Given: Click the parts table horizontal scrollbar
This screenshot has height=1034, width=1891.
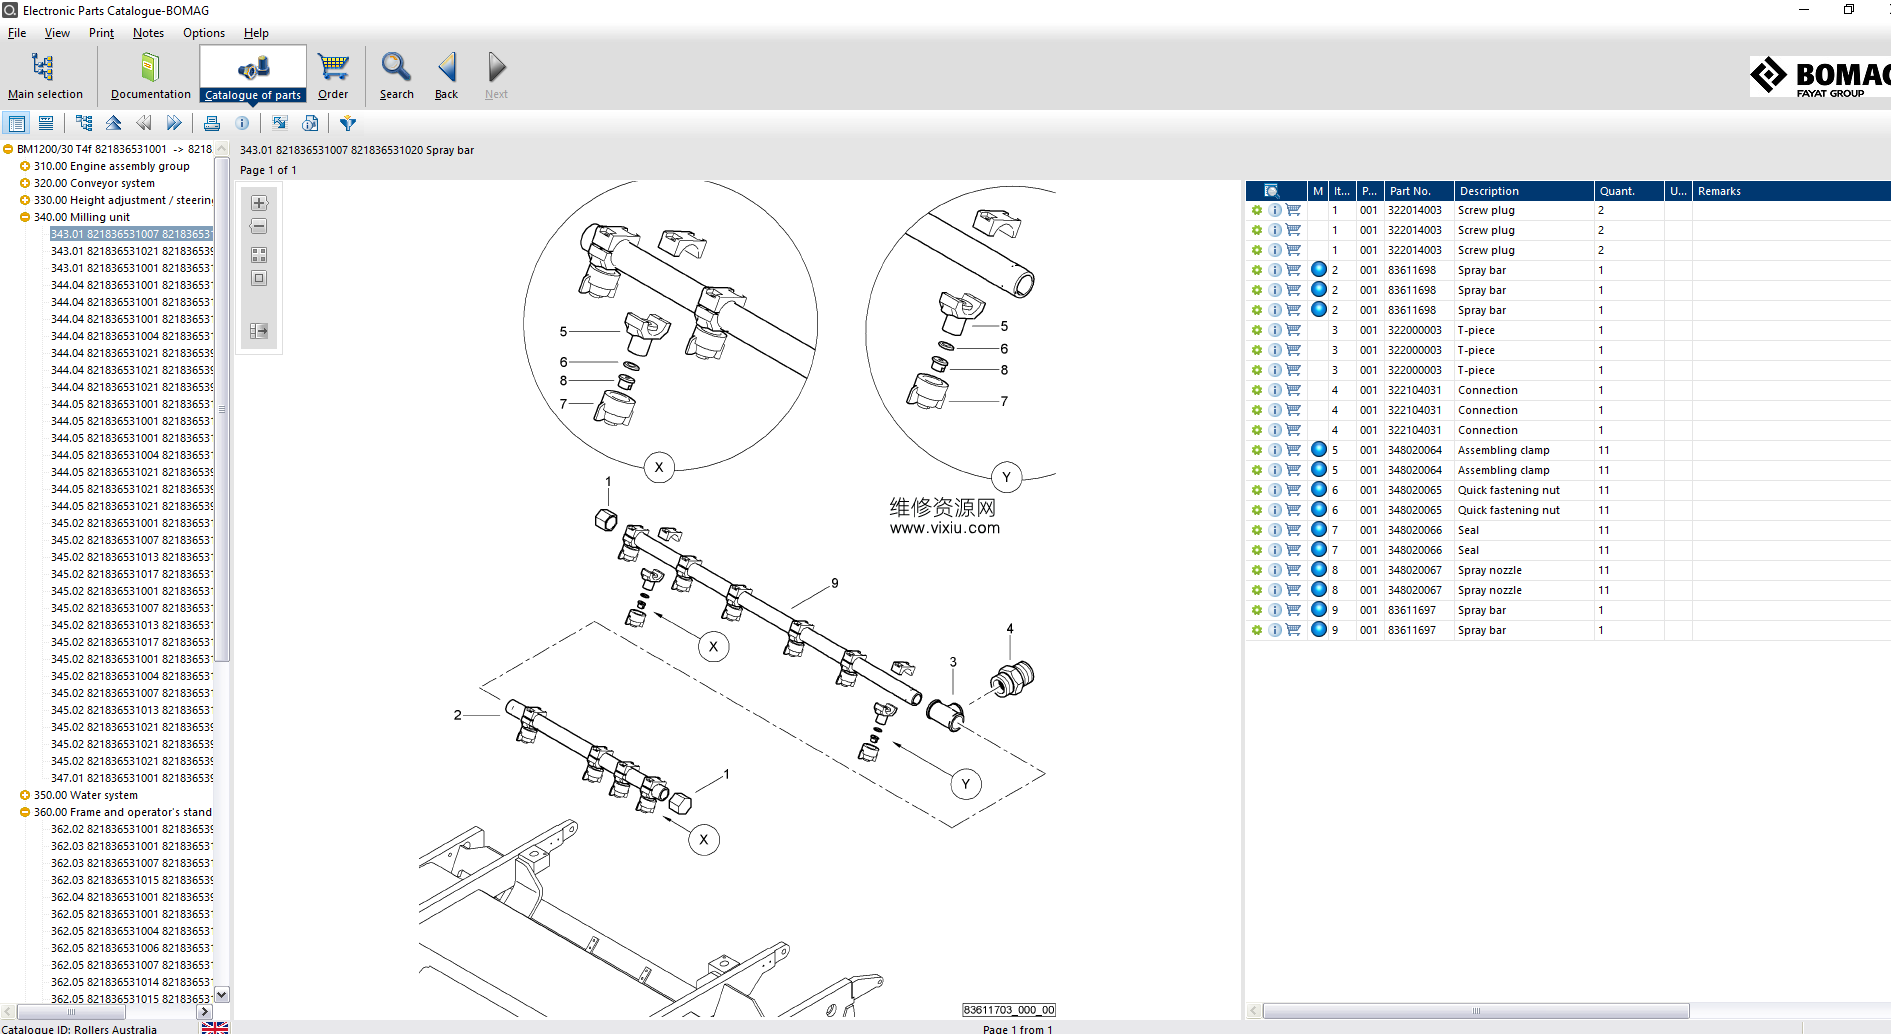Looking at the screenshot, I should tap(1475, 1011).
